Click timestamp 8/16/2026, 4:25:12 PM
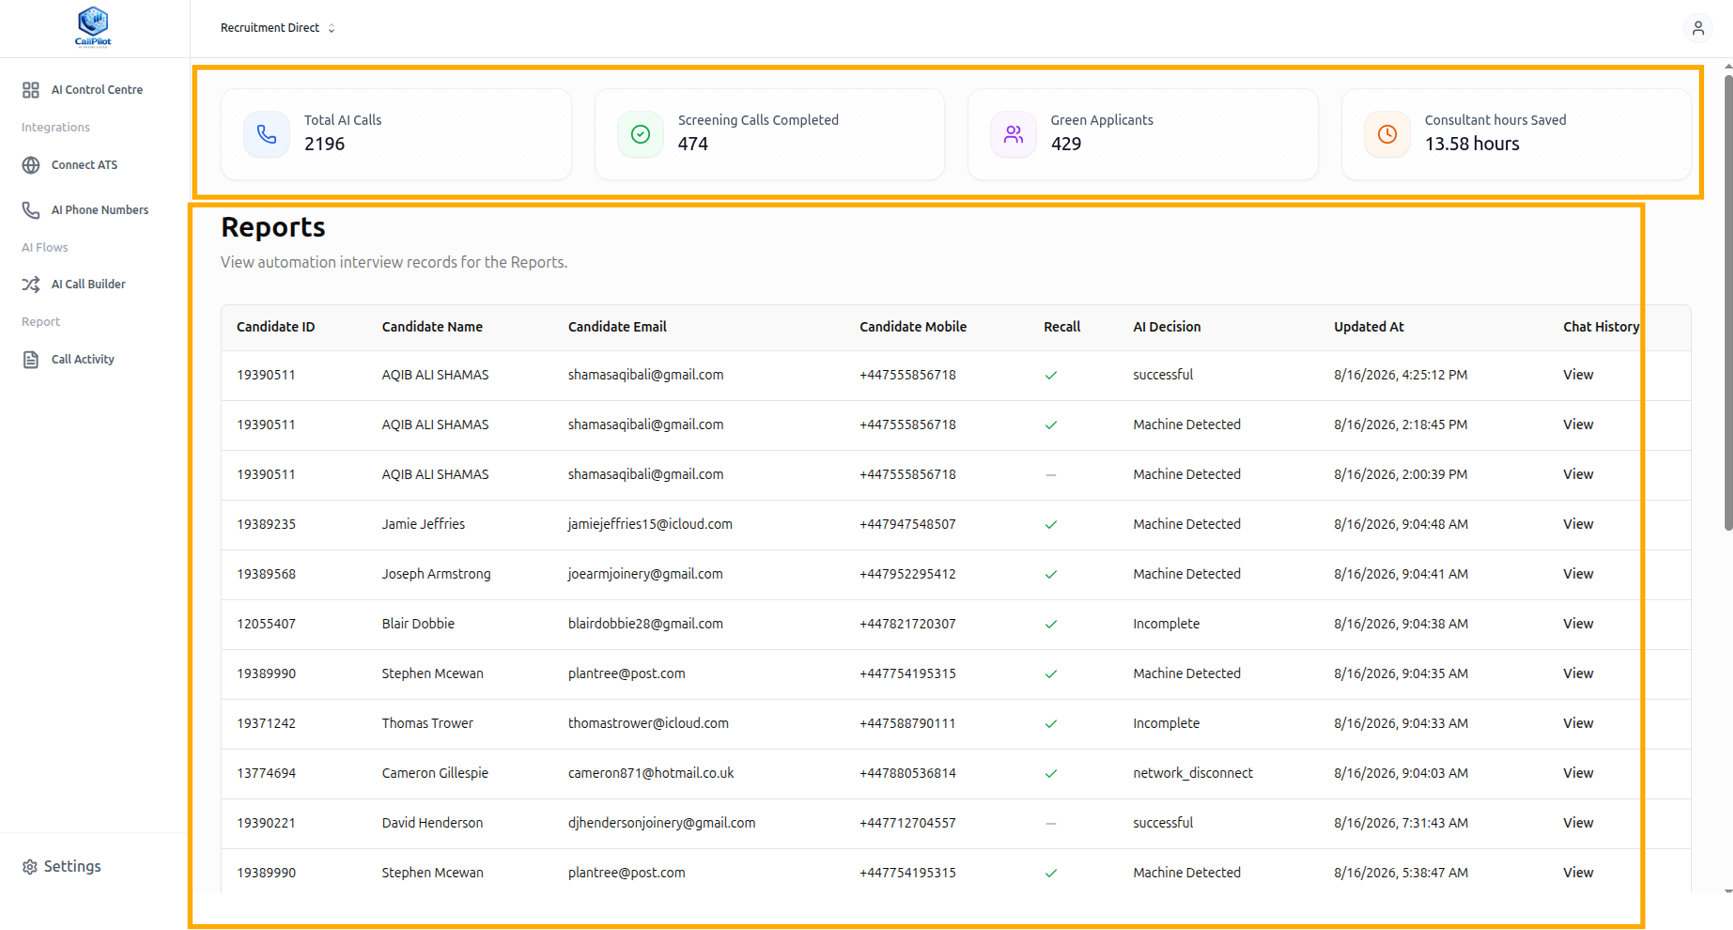 [x=1400, y=375]
